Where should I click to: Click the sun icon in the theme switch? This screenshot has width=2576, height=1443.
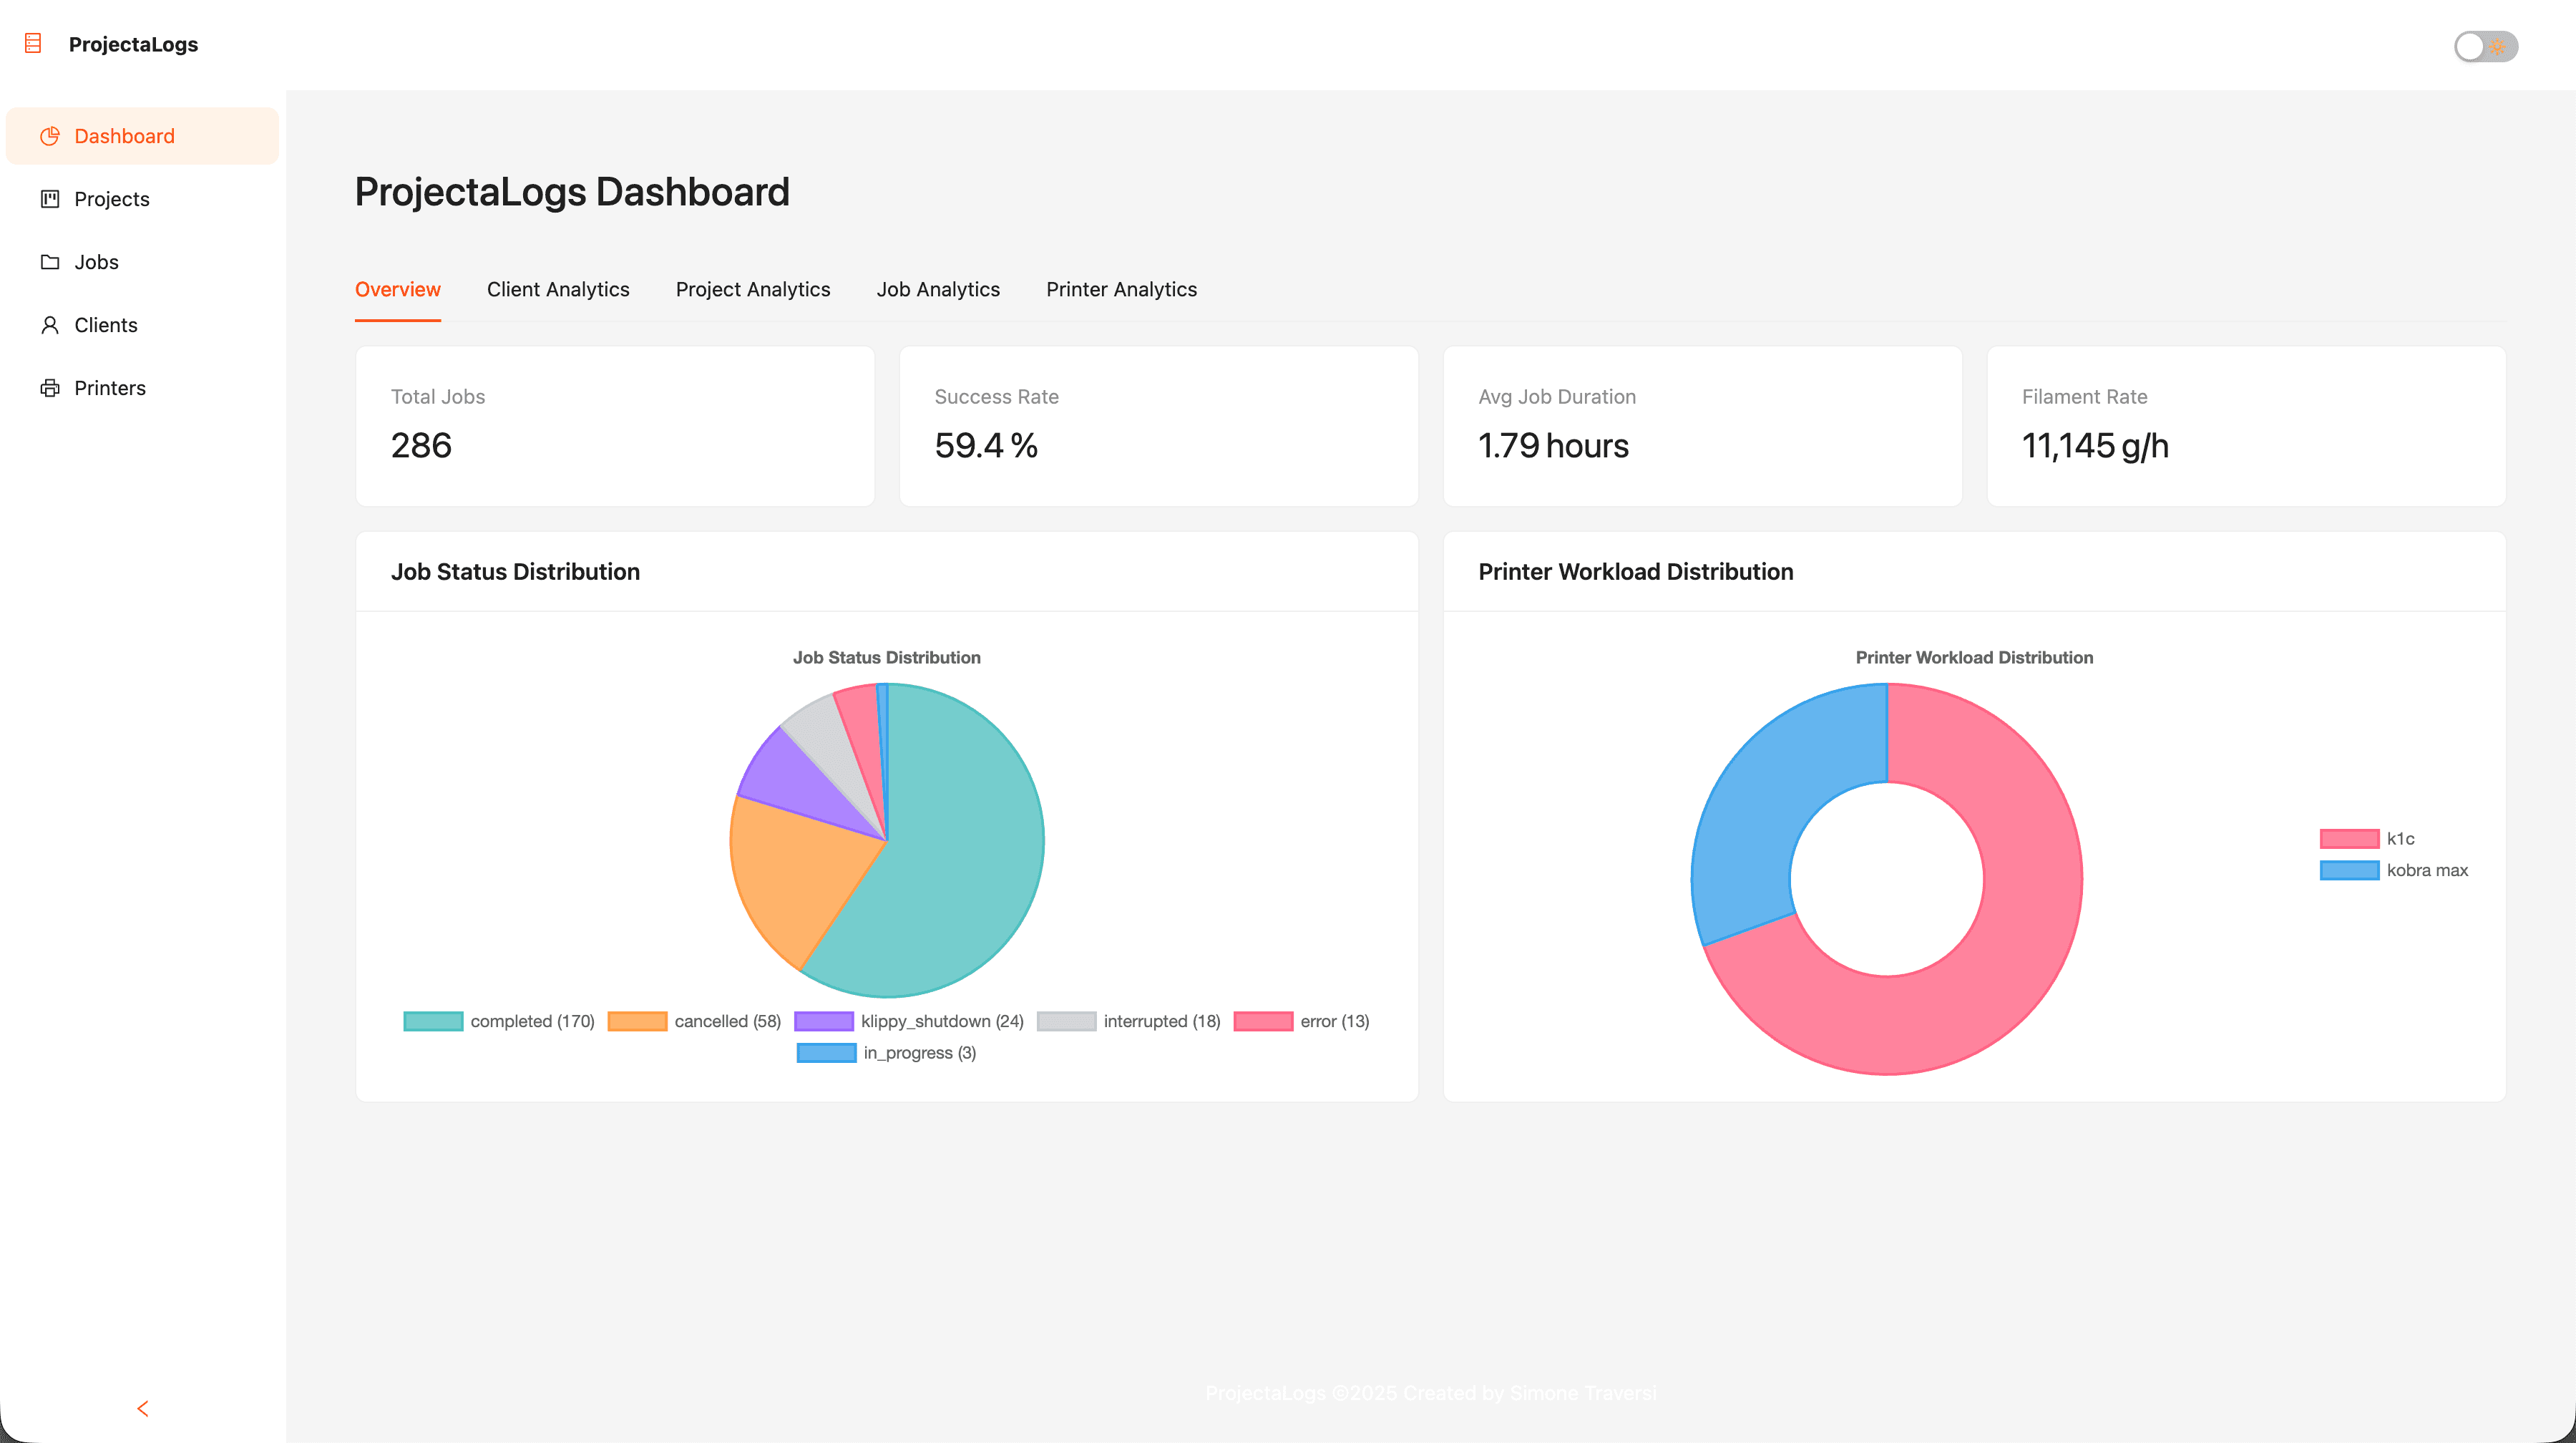coord(2498,45)
